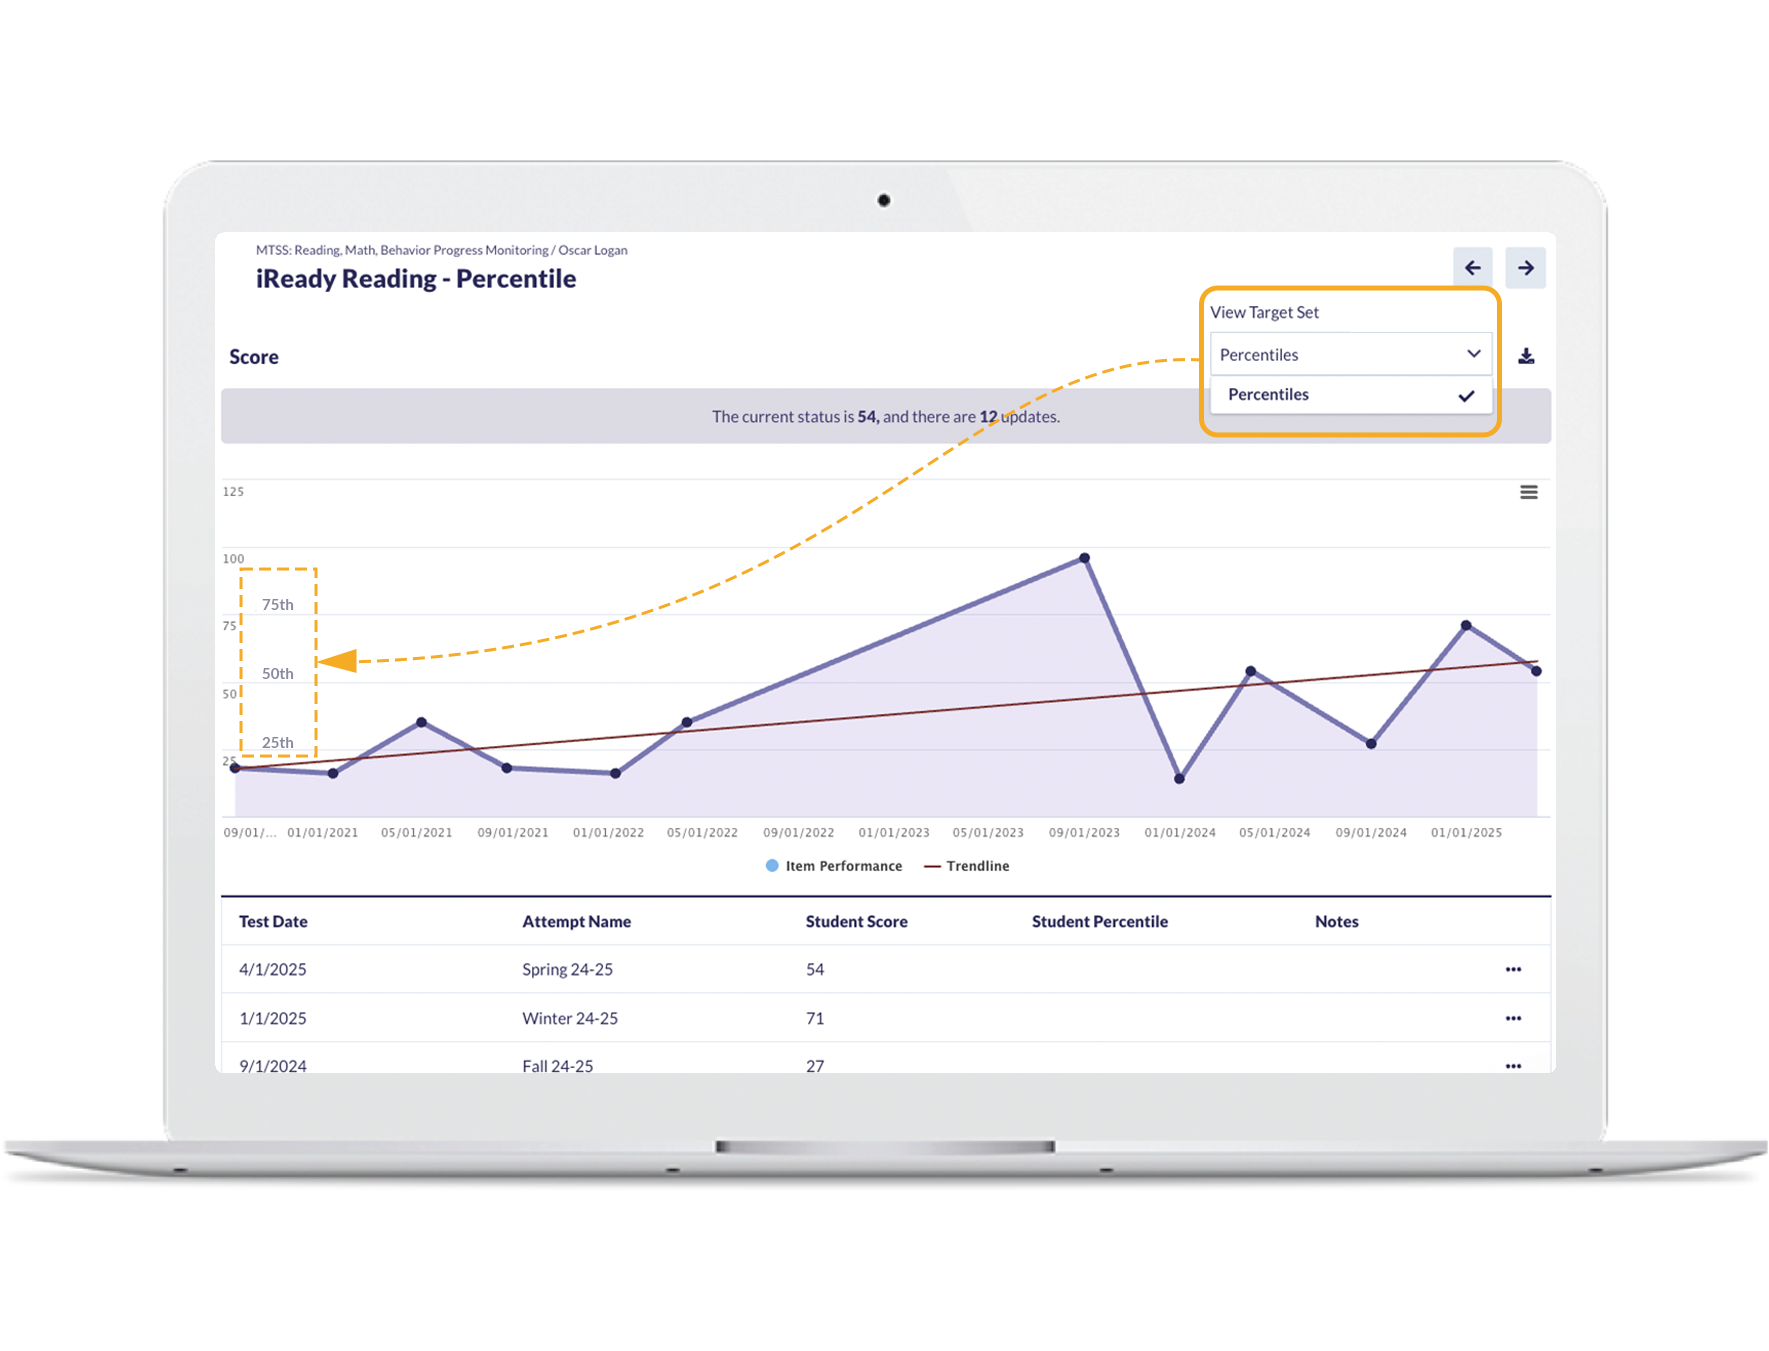Open the MTSS breadcrumb link
1769x1351 pixels.
coord(402,250)
